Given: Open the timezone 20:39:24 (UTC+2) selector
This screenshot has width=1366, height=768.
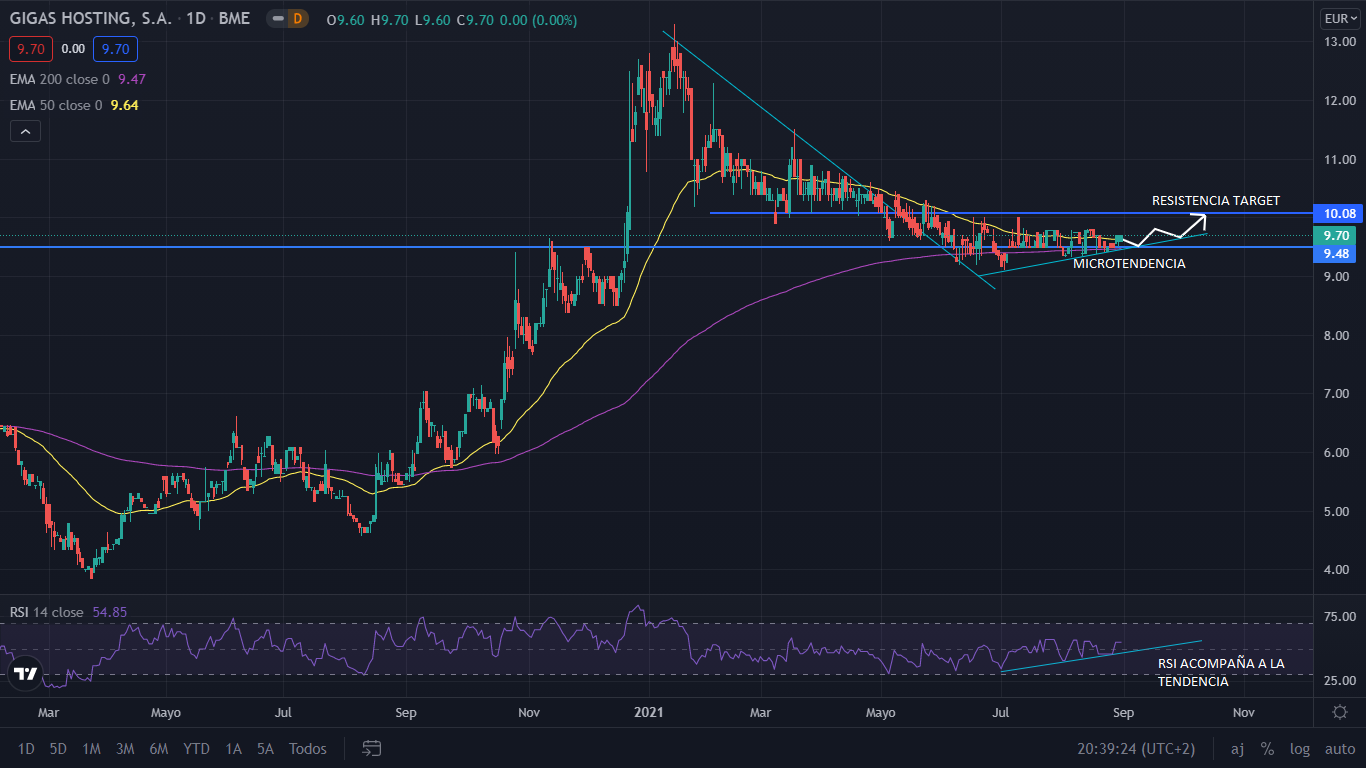Looking at the screenshot, I should [1136, 748].
